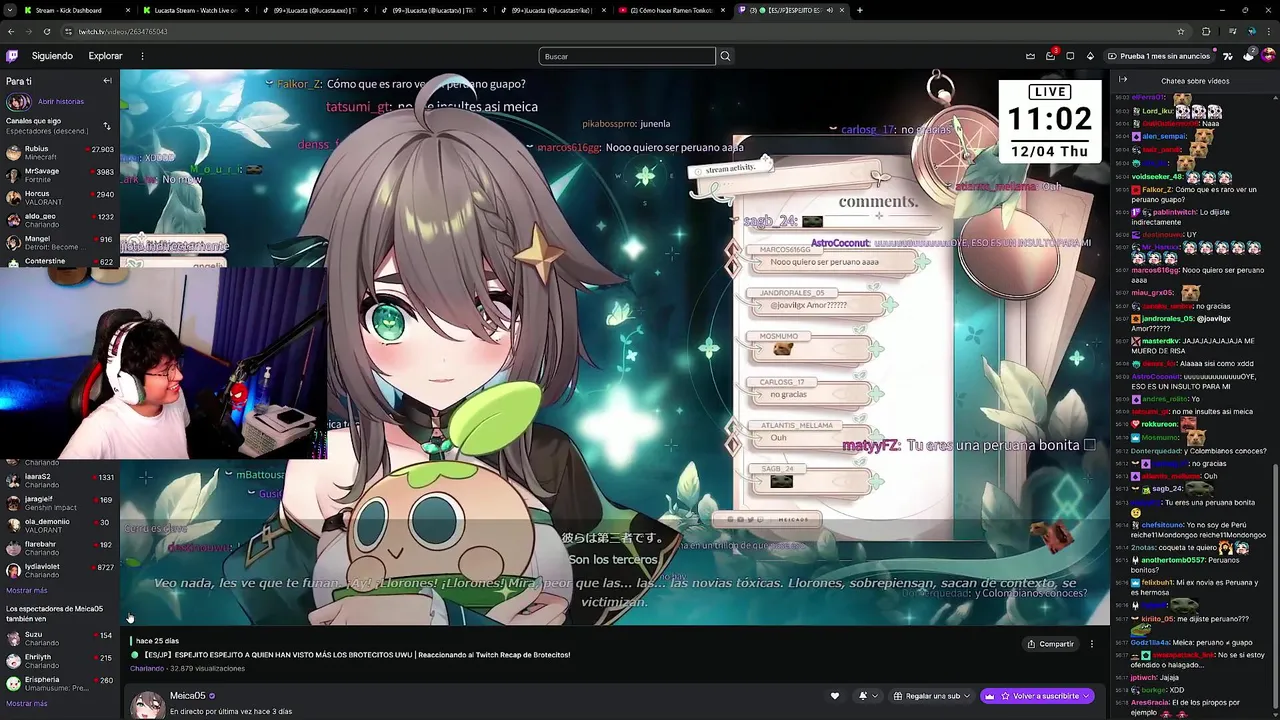Open MrSavage channel in sidebar
The image size is (1280, 720).
(60, 175)
